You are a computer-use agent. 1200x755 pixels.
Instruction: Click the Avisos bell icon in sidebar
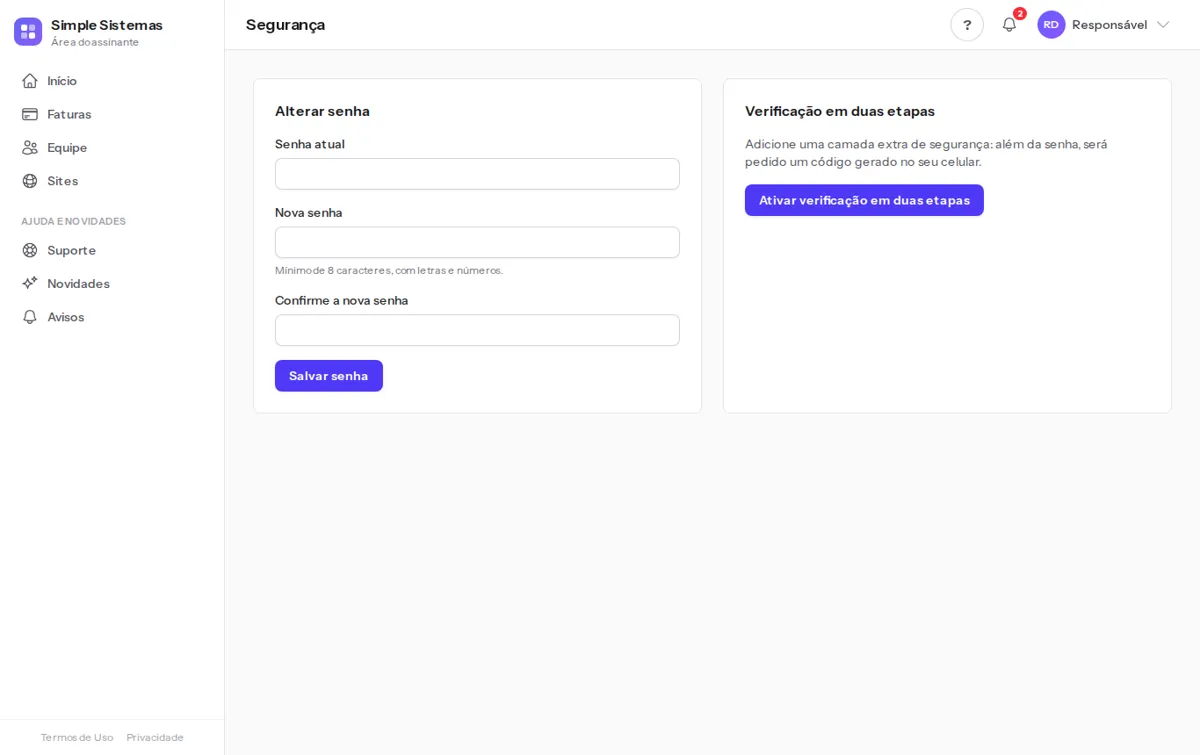30,317
